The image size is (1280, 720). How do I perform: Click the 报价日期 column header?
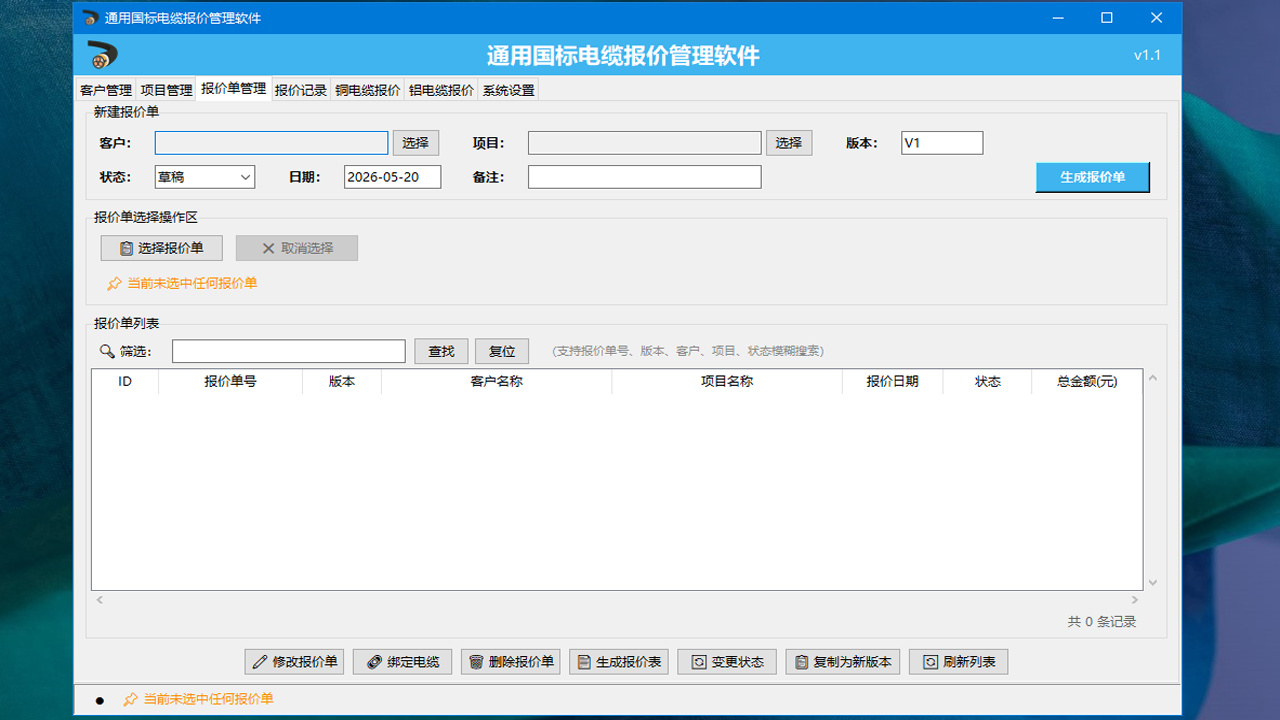892,382
